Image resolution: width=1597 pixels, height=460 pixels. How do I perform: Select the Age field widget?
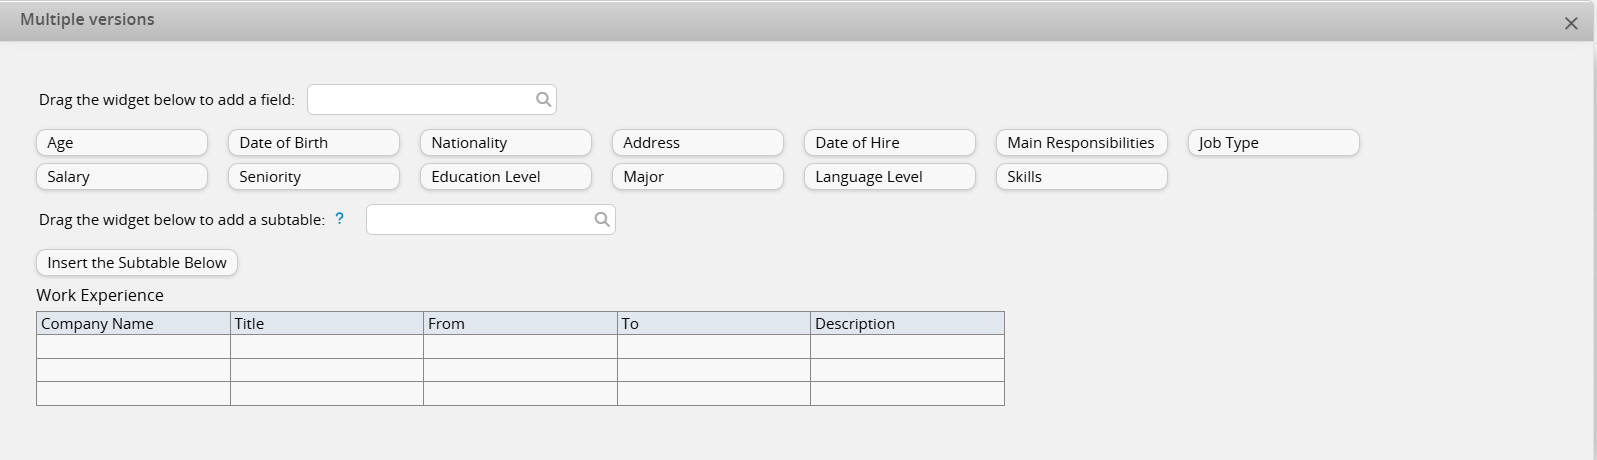click(122, 143)
